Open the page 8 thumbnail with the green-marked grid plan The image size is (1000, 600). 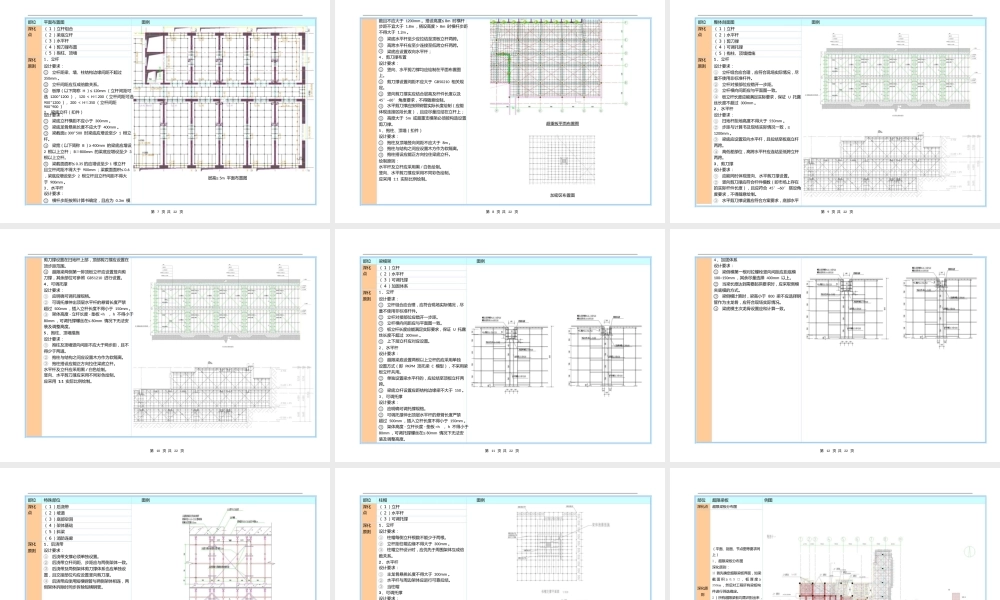500,112
